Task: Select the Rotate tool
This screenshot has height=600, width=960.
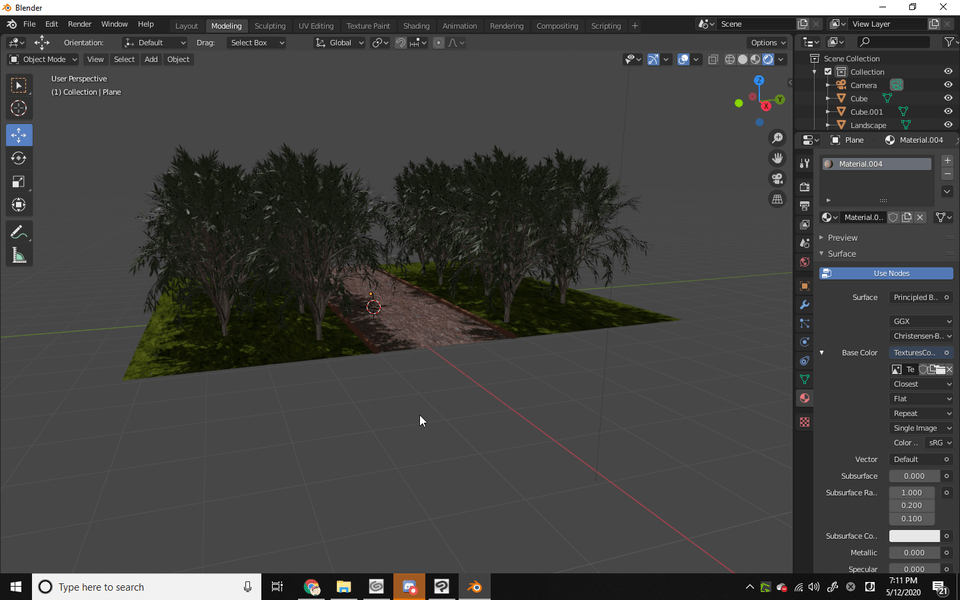Action: click(19, 158)
